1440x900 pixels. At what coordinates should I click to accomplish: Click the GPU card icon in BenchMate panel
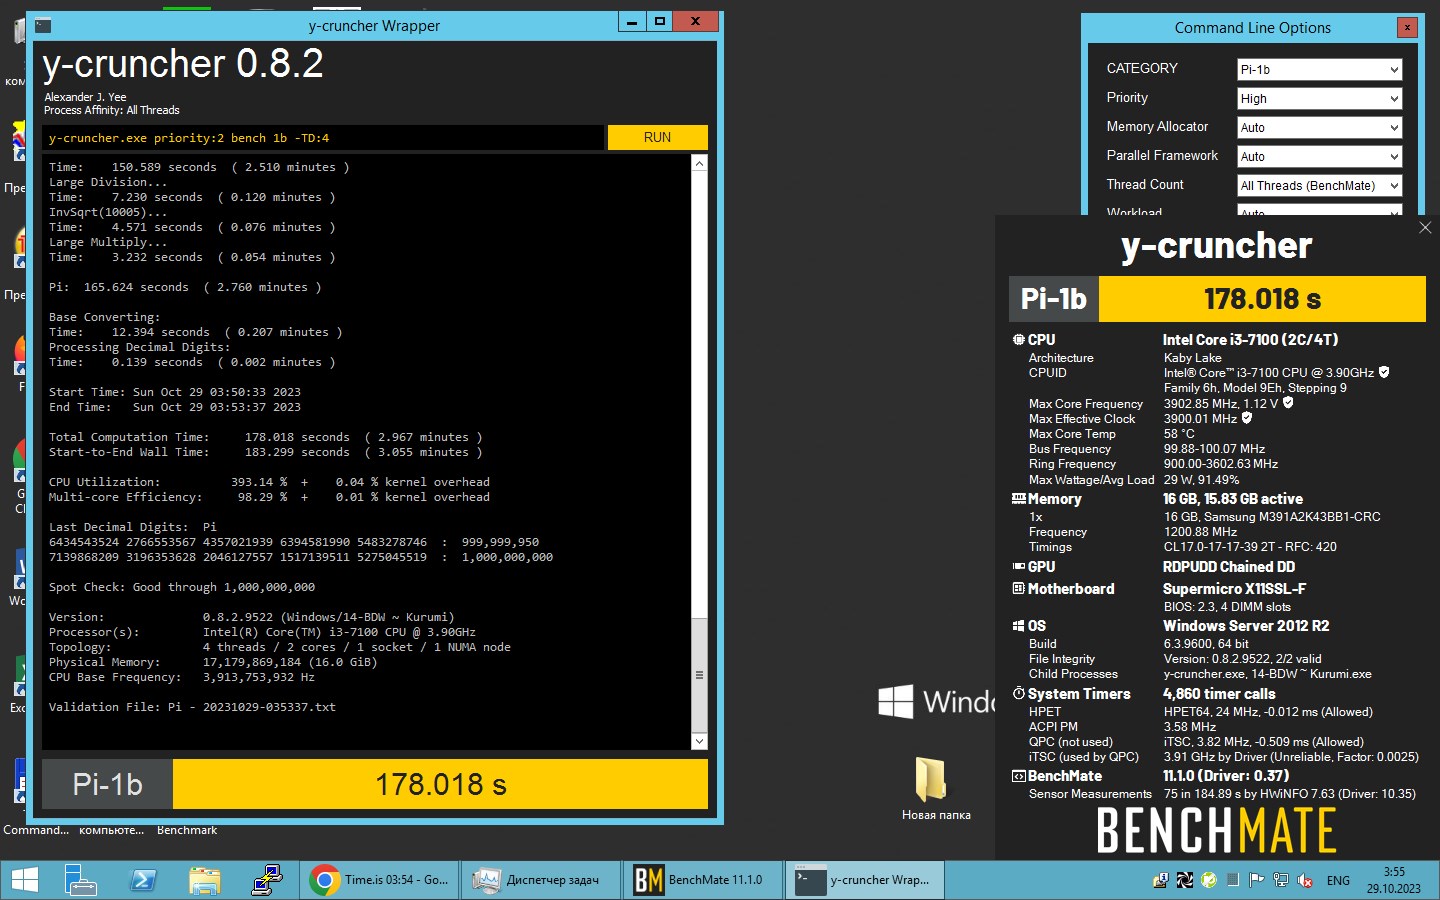tap(1018, 566)
